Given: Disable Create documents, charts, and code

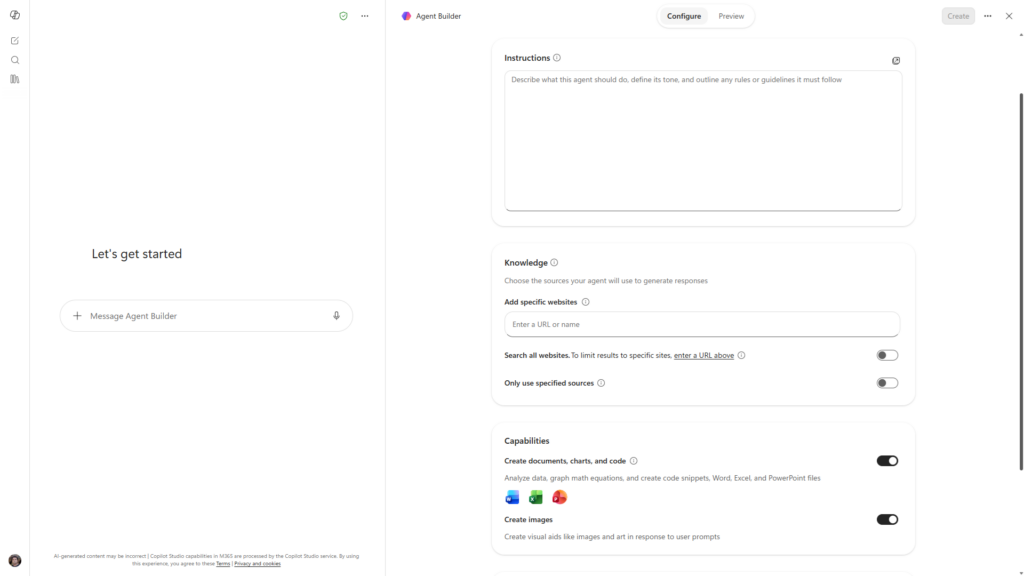Looking at the screenshot, I should pyautogui.click(x=887, y=461).
